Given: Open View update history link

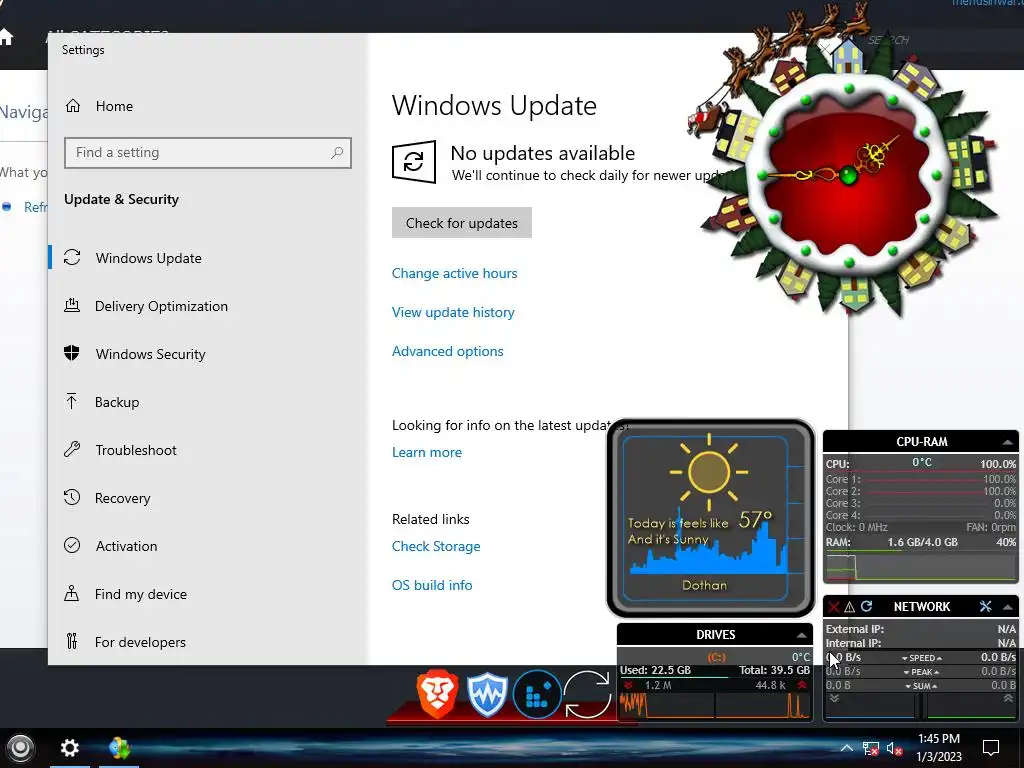Looking at the screenshot, I should coord(453,312).
